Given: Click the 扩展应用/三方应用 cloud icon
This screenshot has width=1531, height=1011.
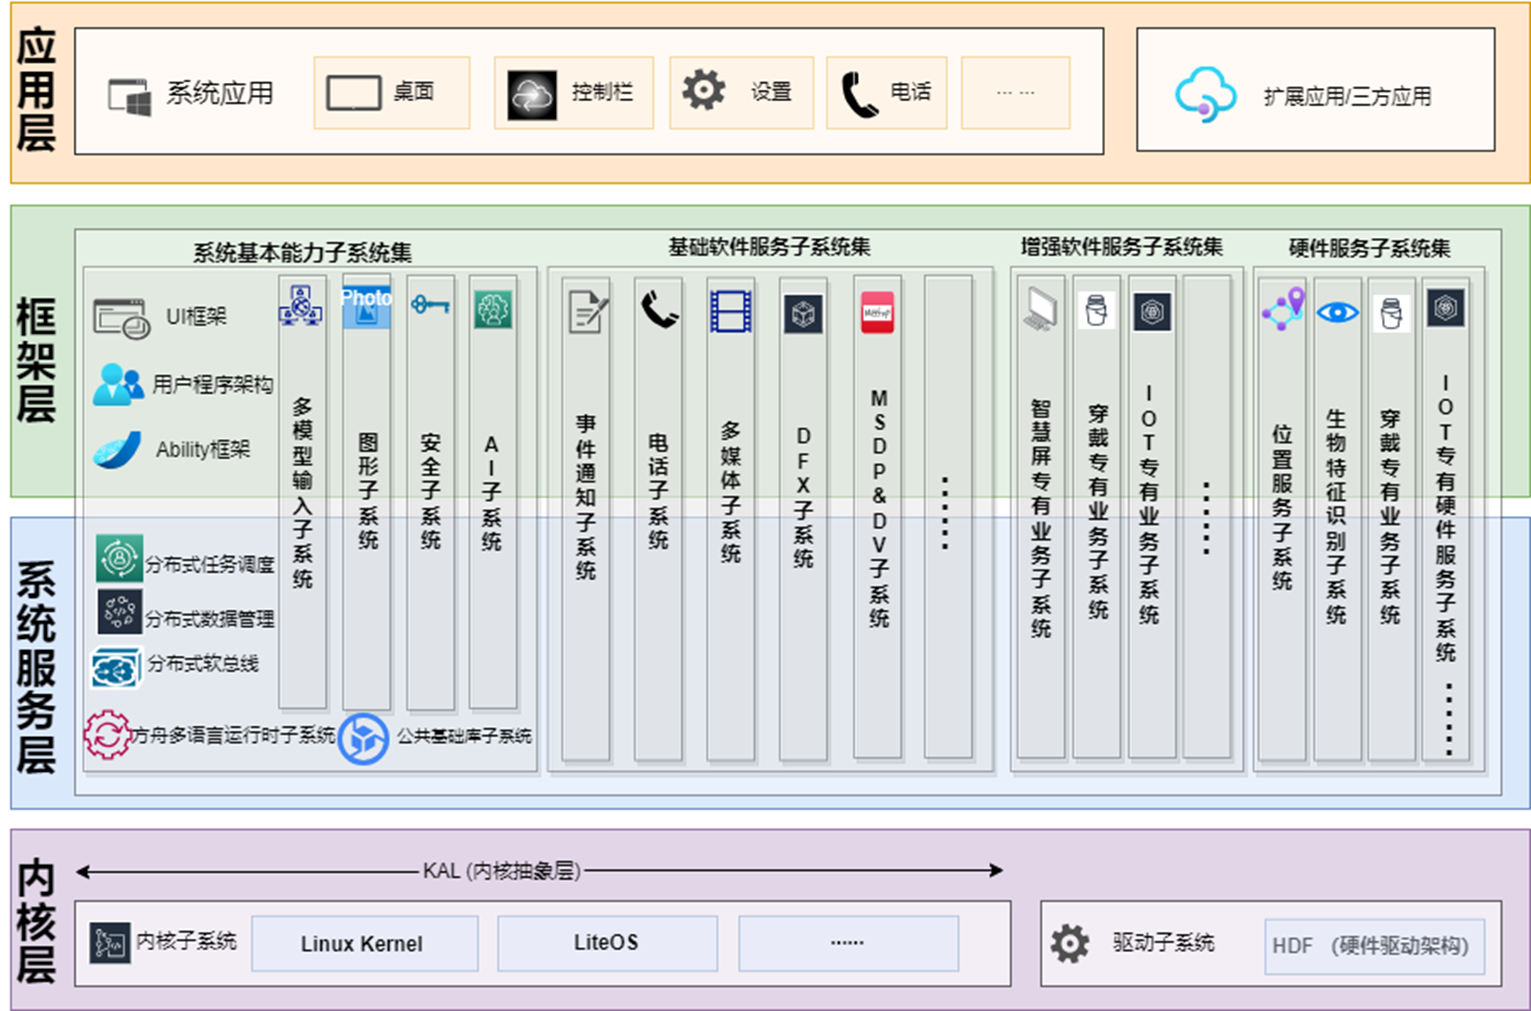Looking at the screenshot, I should pyautogui.click(x=1205, y=95).
